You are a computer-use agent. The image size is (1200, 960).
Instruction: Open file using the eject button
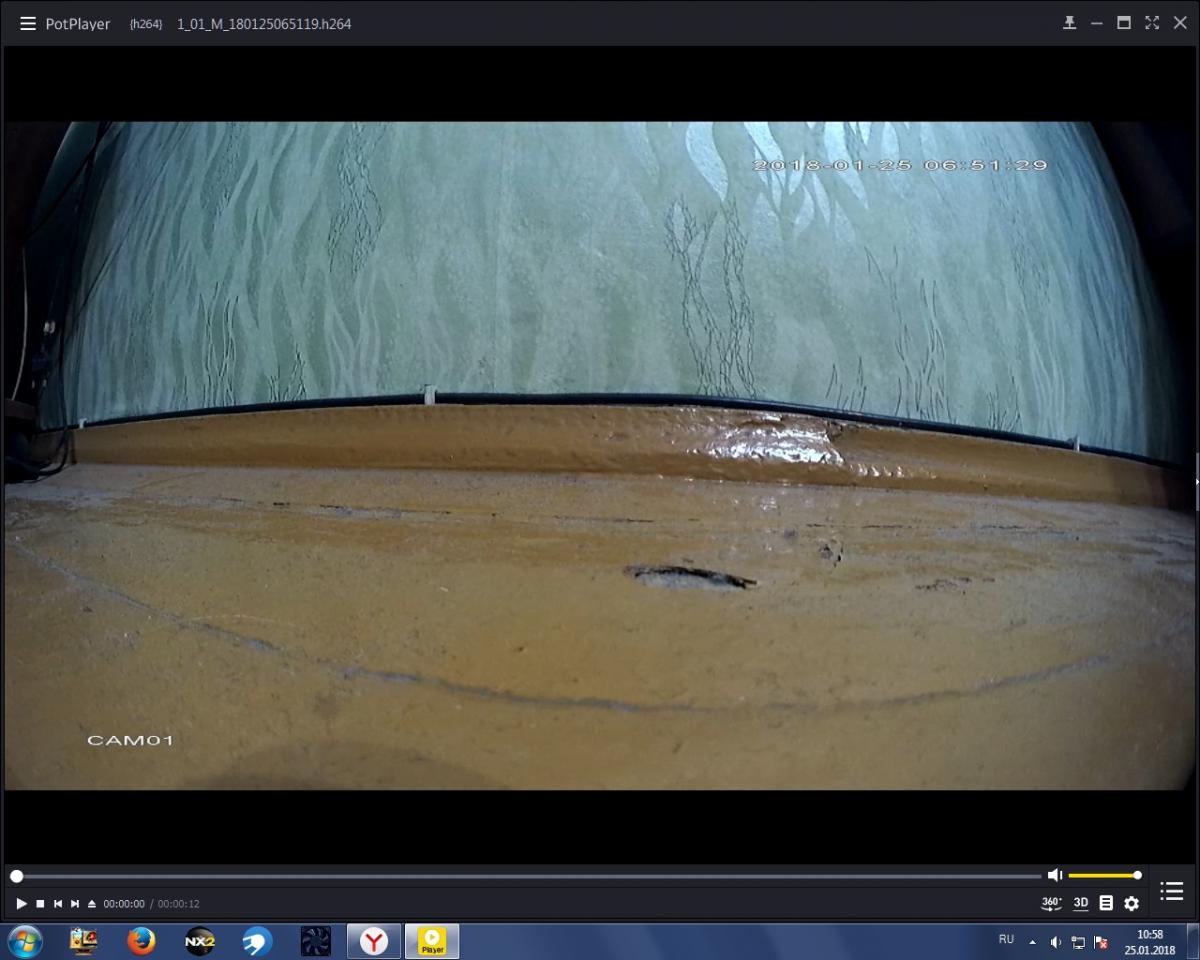pos(92,903)
